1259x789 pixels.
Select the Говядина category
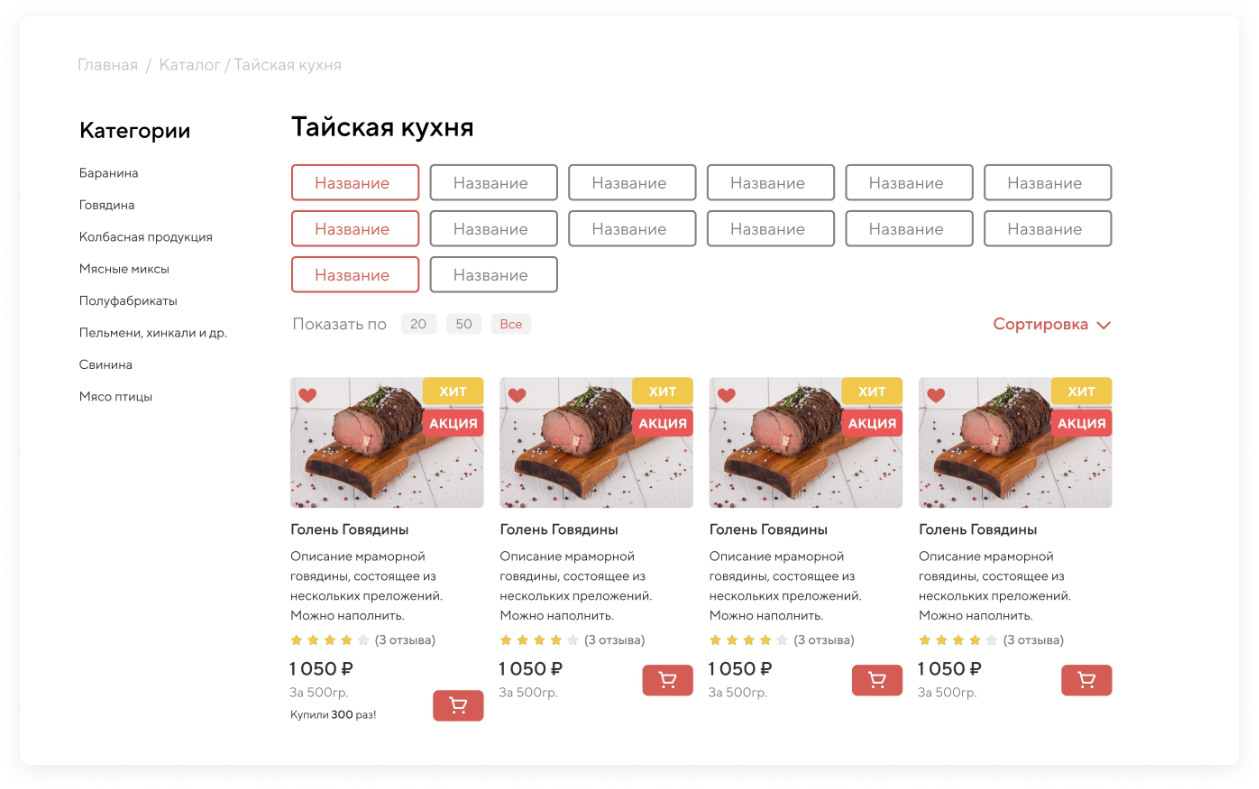[106, 204]
